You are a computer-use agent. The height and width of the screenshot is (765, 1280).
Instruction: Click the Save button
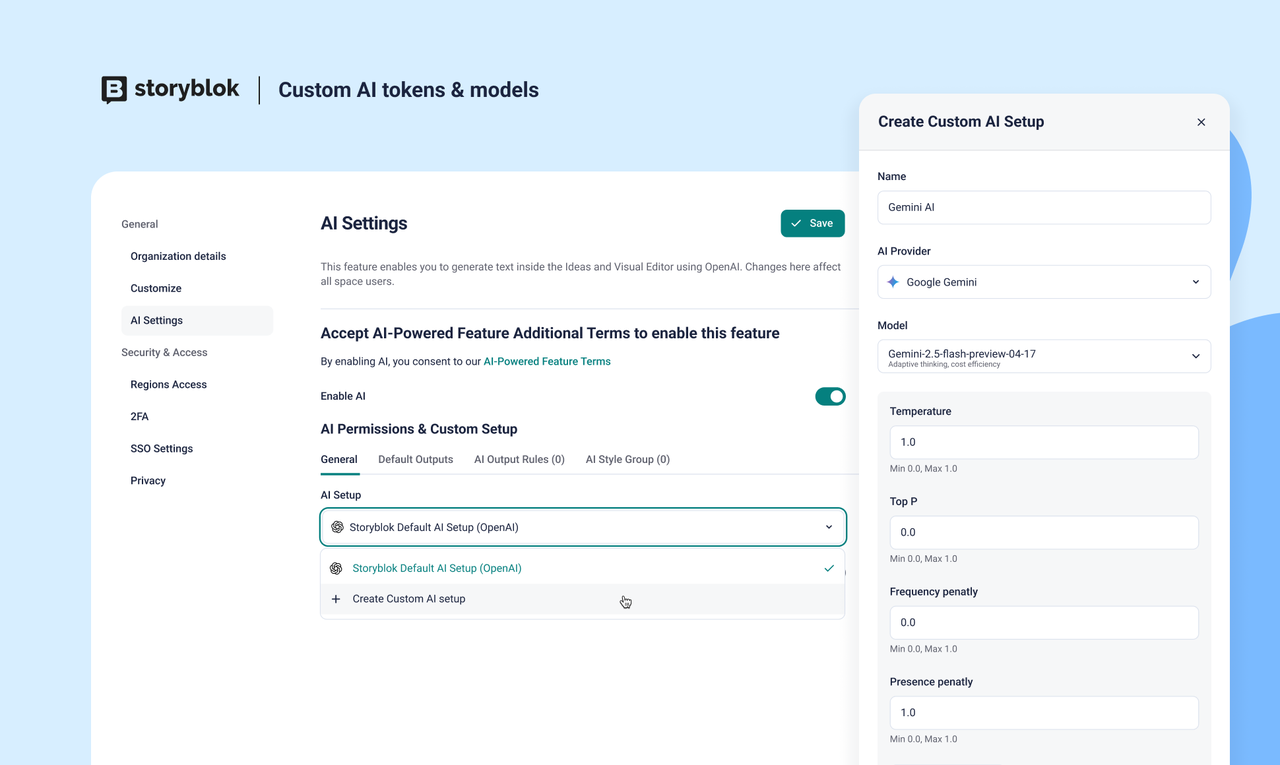point(812,223)
